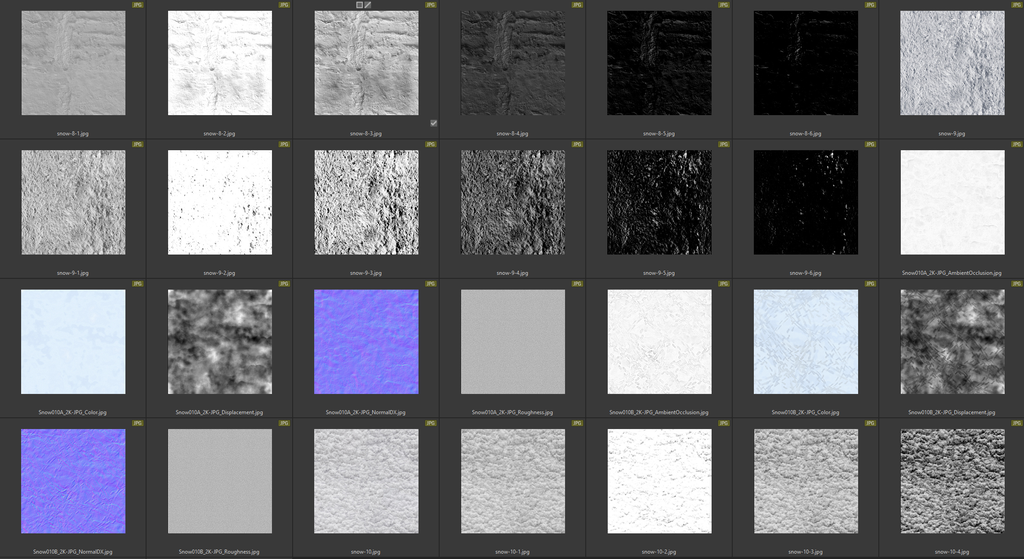Select the snow-9-5.jpg dark thumbnail

pyautogui.click(x=659, y=202)
